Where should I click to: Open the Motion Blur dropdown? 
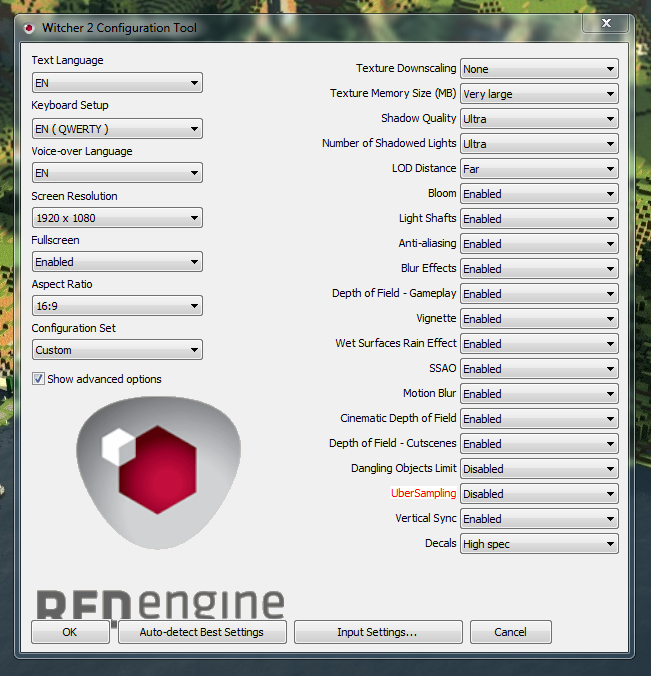(539, 394)
